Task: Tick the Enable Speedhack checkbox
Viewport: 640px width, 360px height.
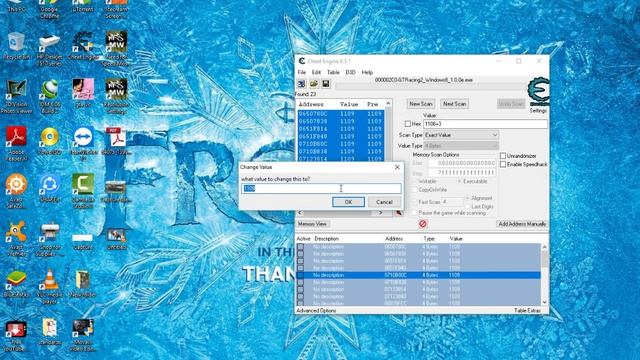Action: [503, 164]
